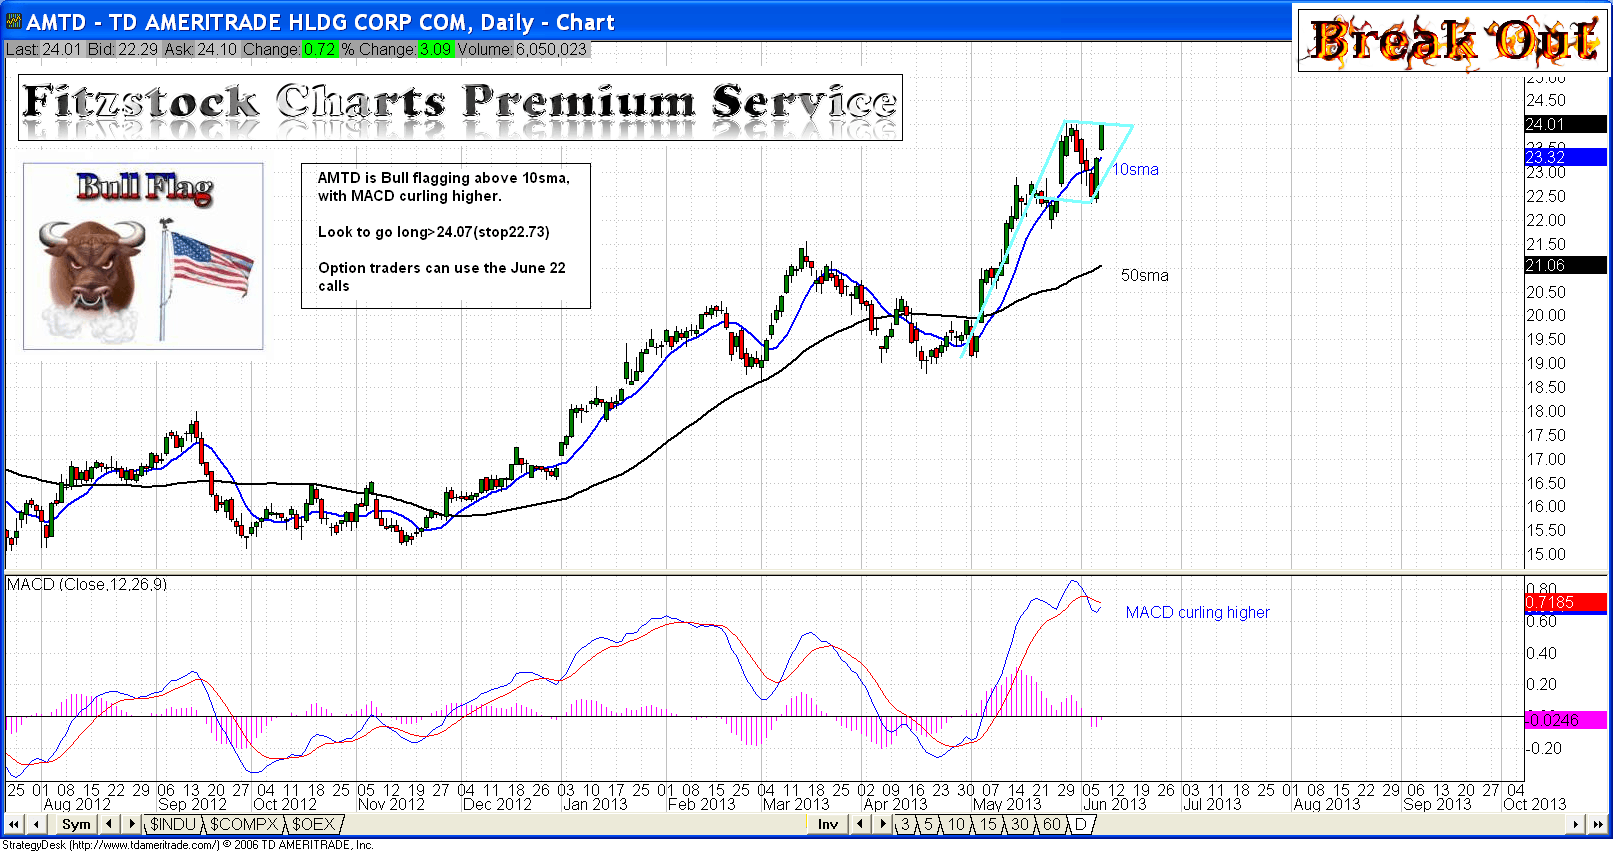Click the Jan 2013 date axis label
1613x851 pixels.
point(594,804)
